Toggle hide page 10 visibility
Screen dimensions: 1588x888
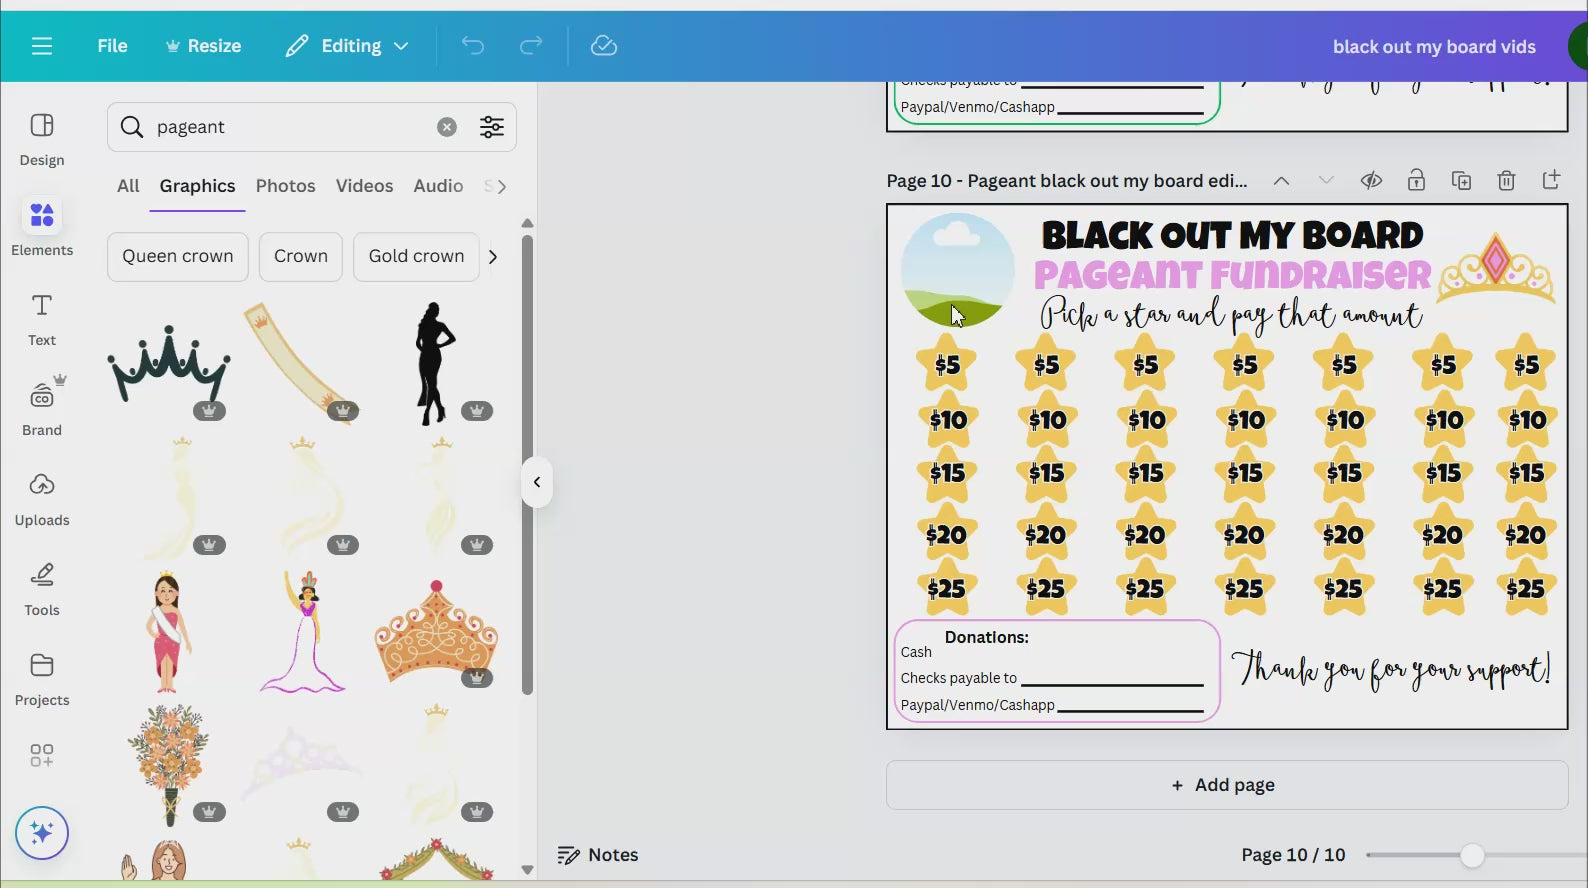point(1371,181)
